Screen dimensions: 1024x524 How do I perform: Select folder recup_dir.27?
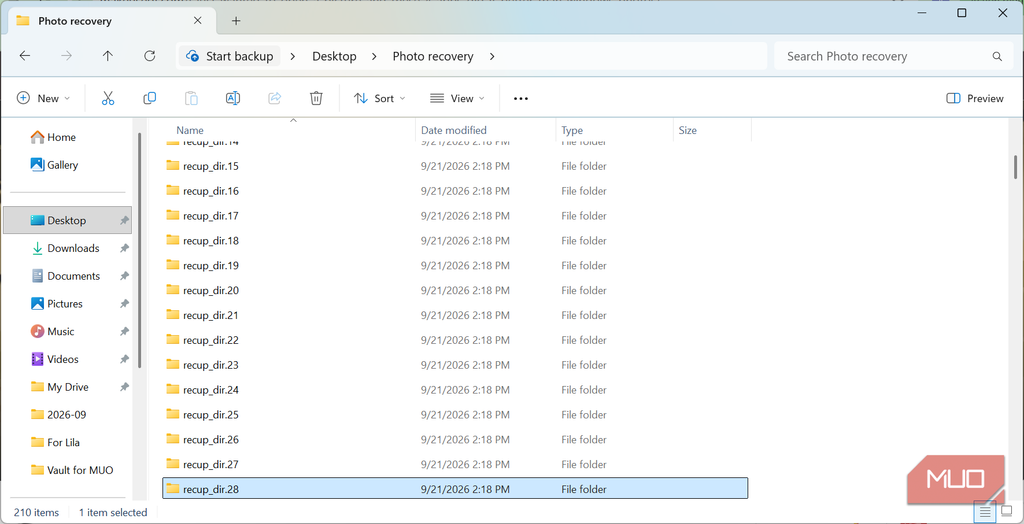coord(455,465)
